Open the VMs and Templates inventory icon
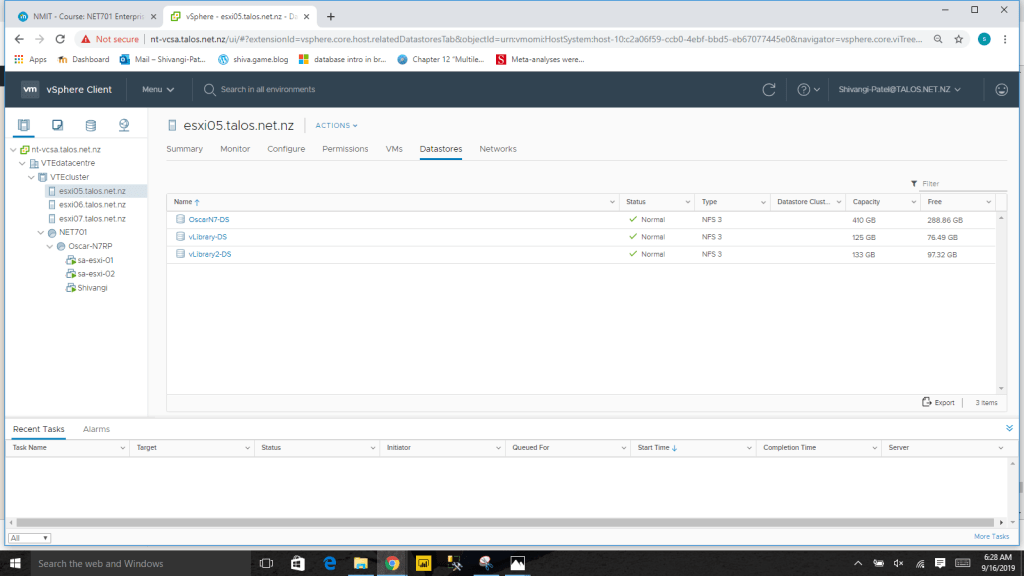This screenshot has width=1024, height=576. [x=58, y=125]
